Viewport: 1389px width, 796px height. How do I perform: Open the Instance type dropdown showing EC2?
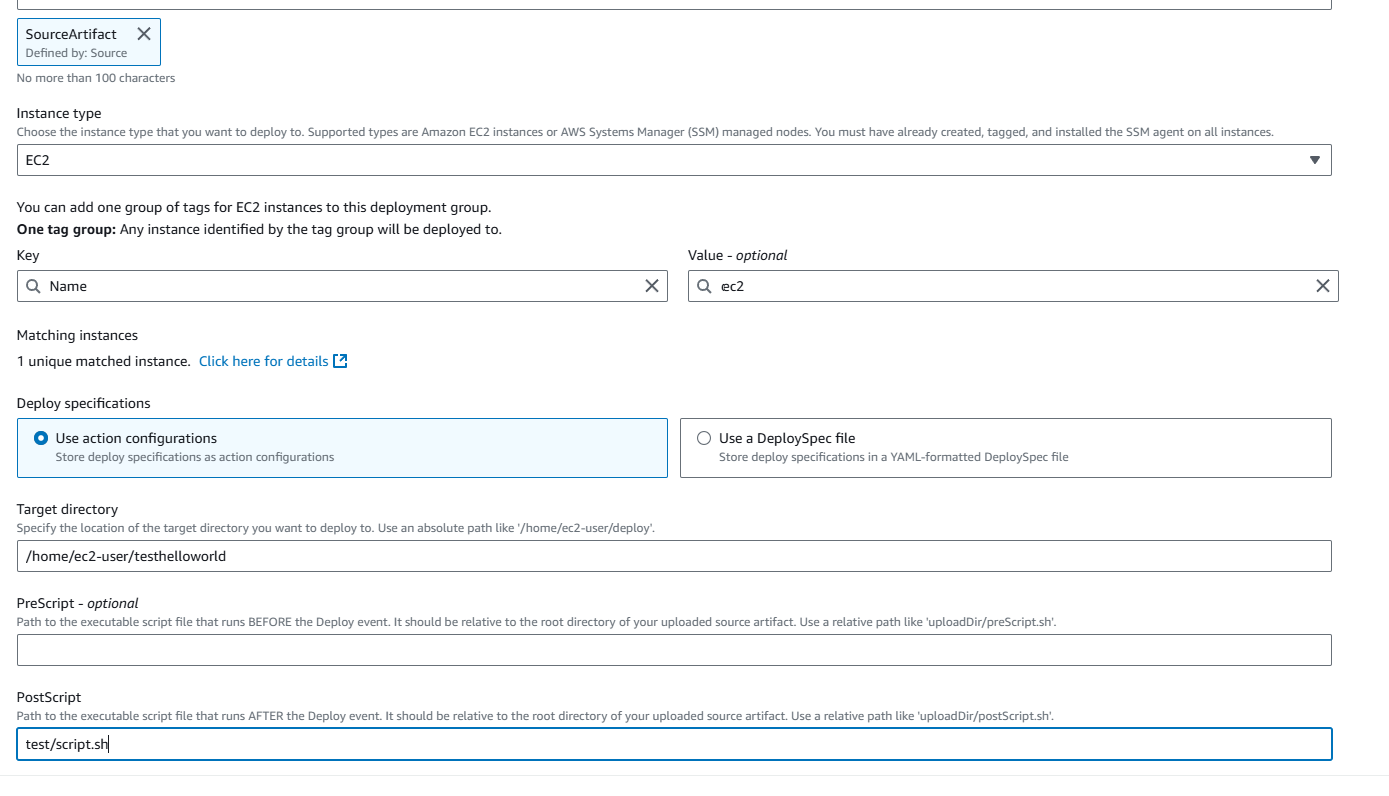pyautogui.click(x=670, y=160)
